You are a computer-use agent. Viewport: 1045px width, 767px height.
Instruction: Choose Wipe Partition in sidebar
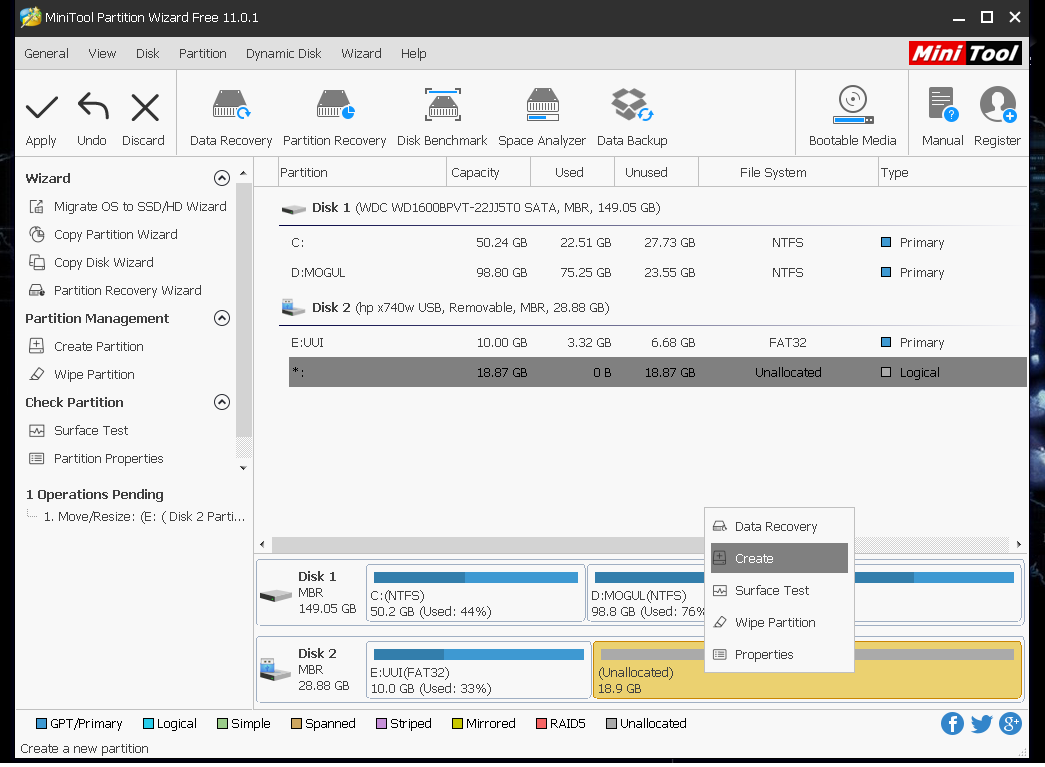click(x=82, y=375)
